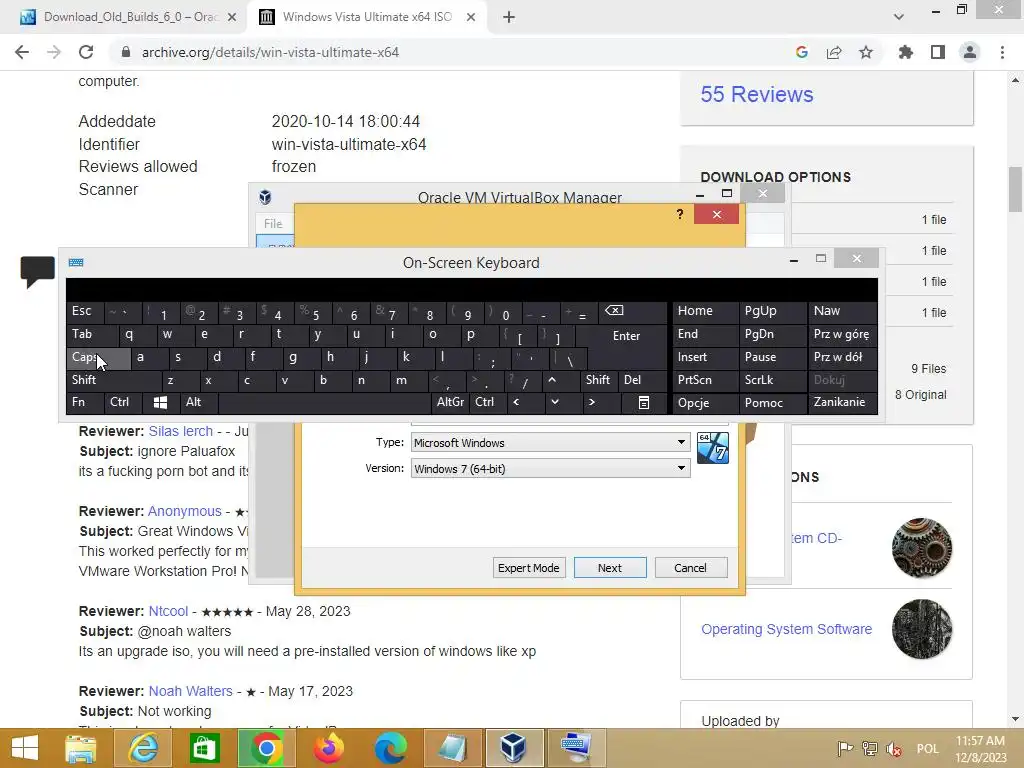The image size is (1024, 768).
Task: Open the Chrome profile avatar
Action: (x=970, y=52)
